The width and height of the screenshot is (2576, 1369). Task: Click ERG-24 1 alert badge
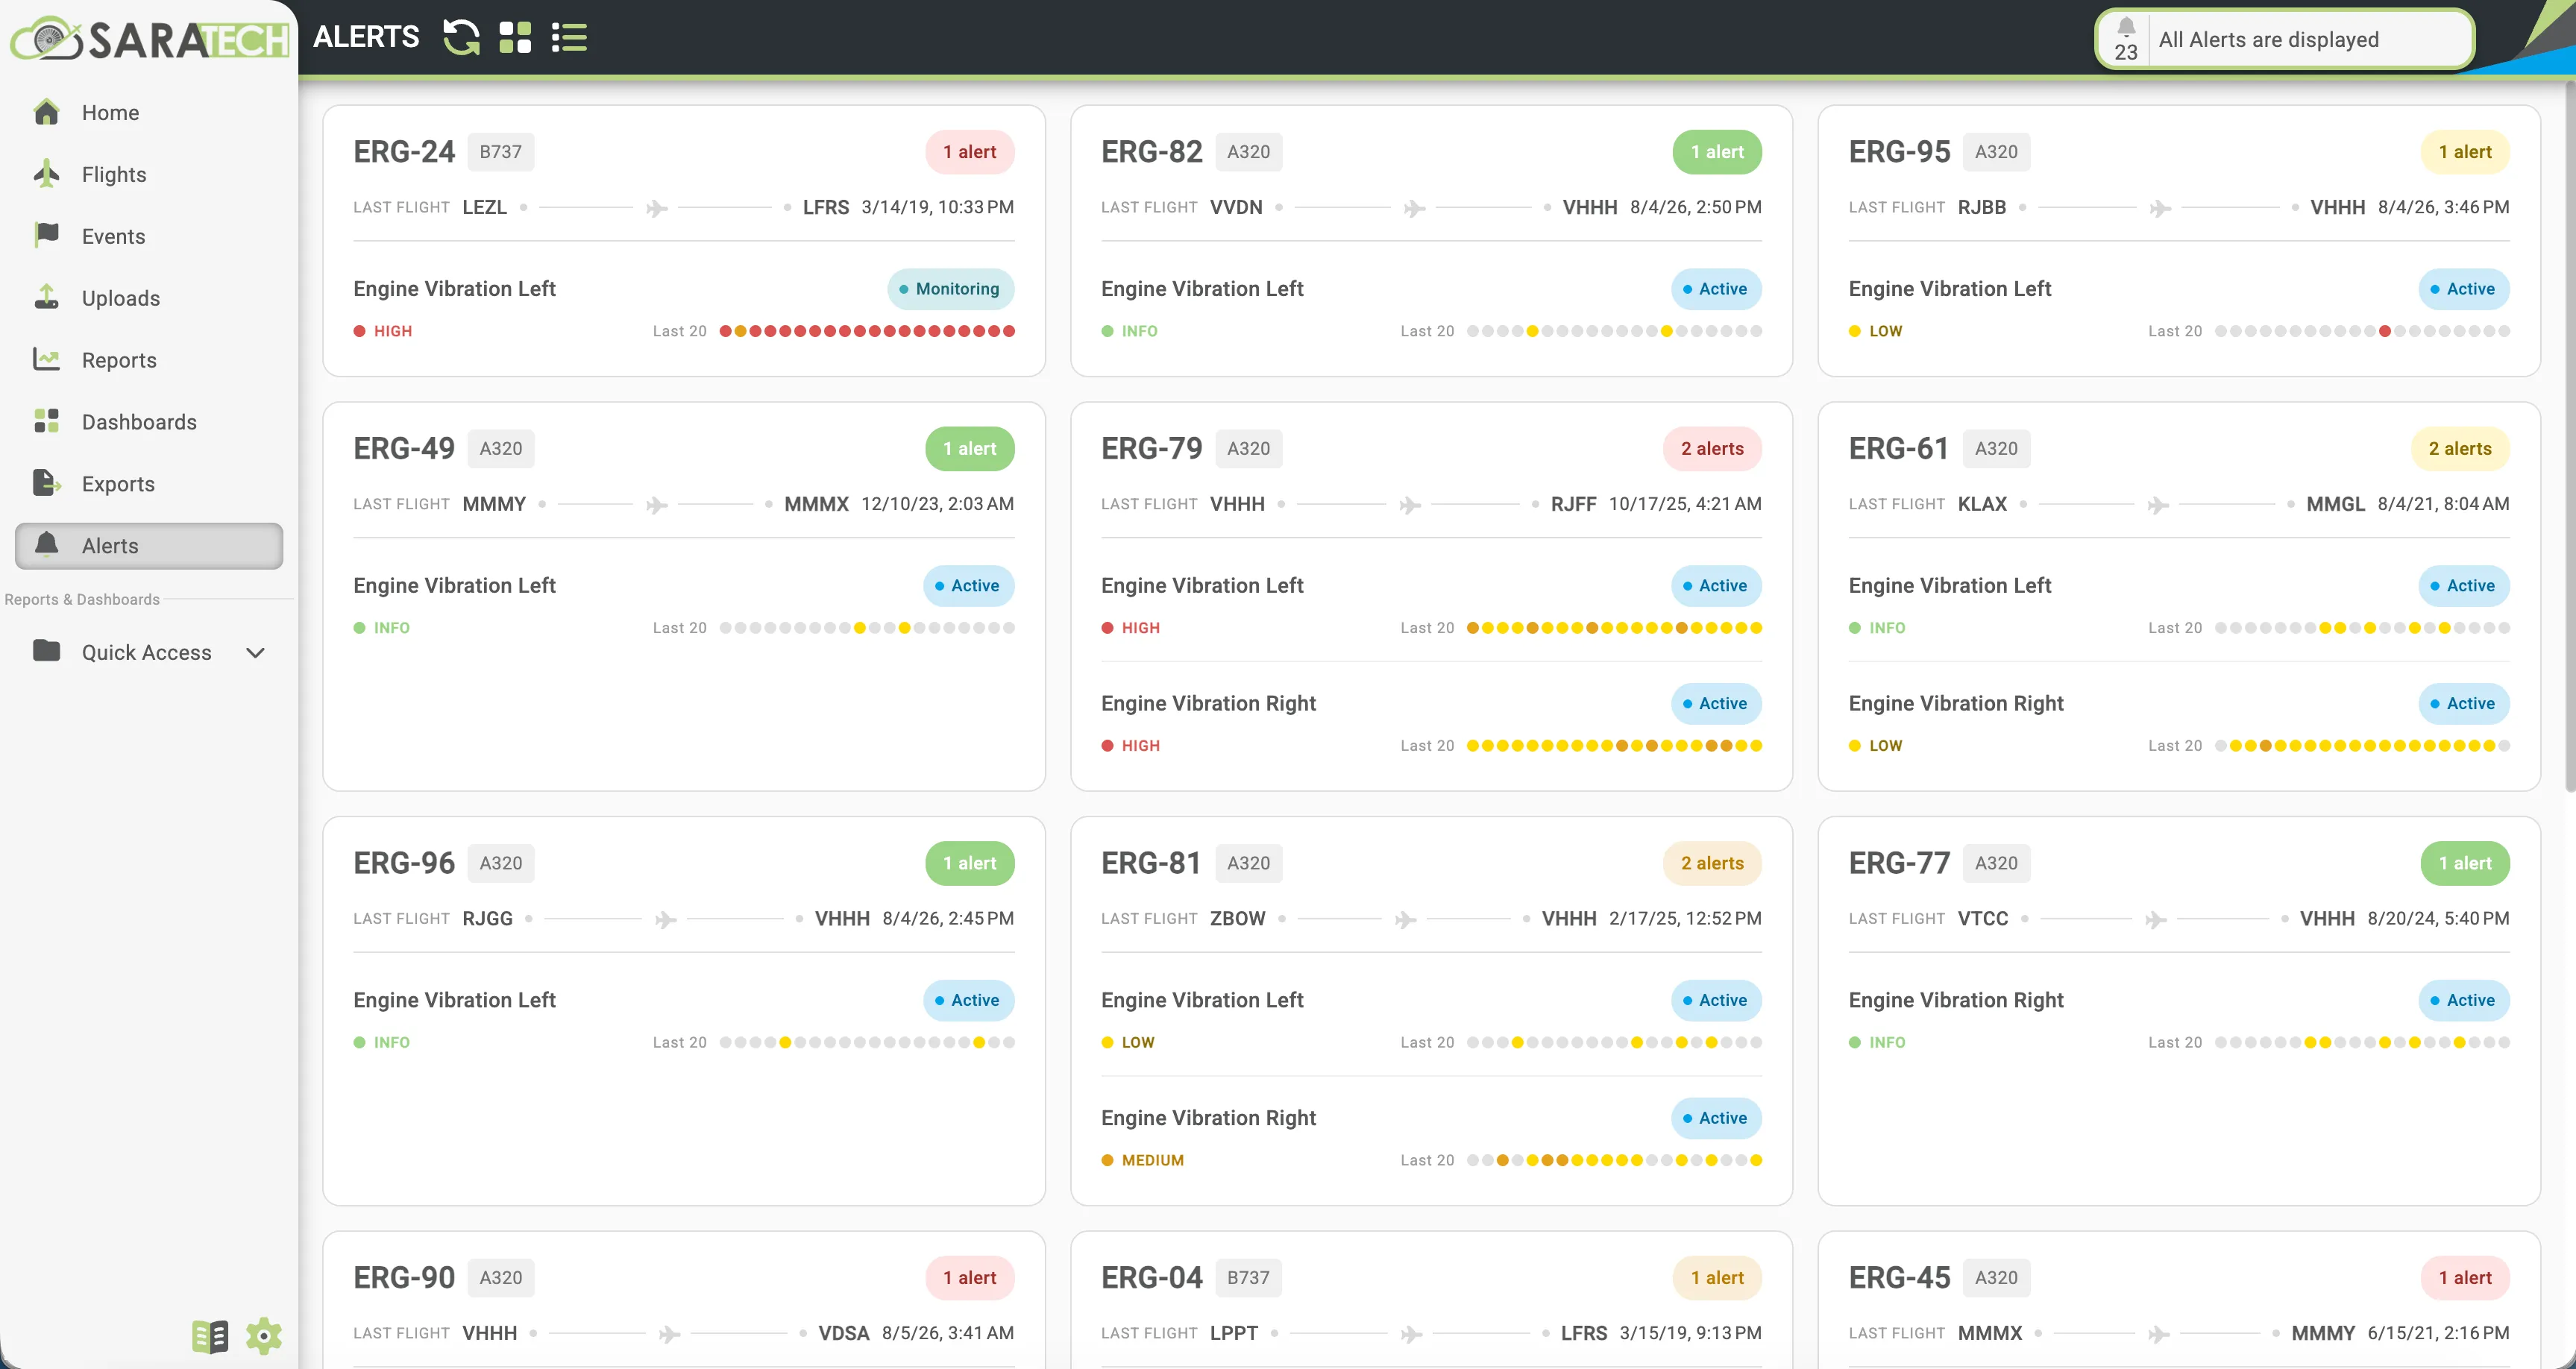tap(969, 152)
